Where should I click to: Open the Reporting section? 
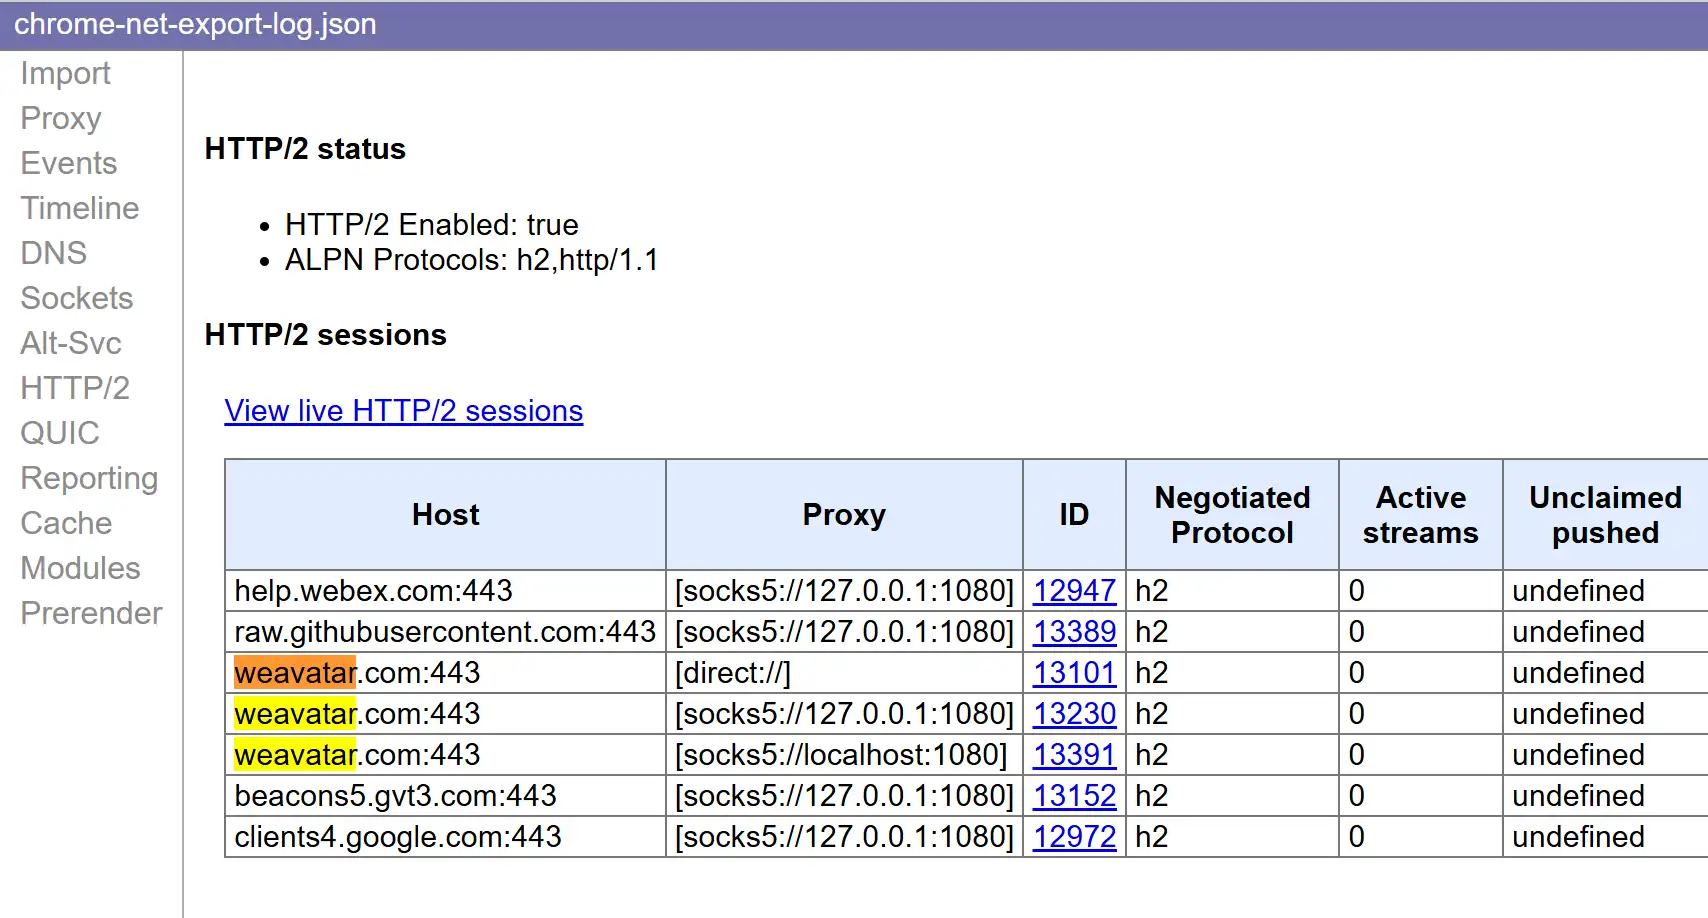[x=89, y=479]
